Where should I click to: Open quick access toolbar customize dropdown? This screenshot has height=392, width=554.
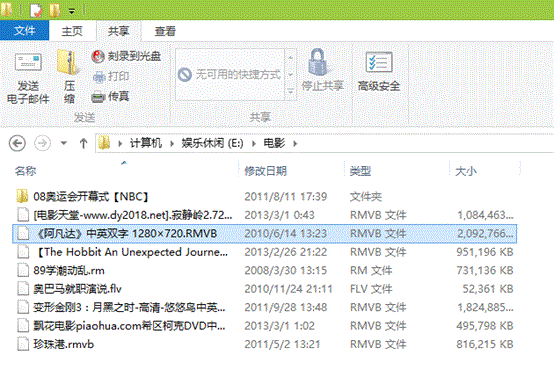tap(72, 11)
